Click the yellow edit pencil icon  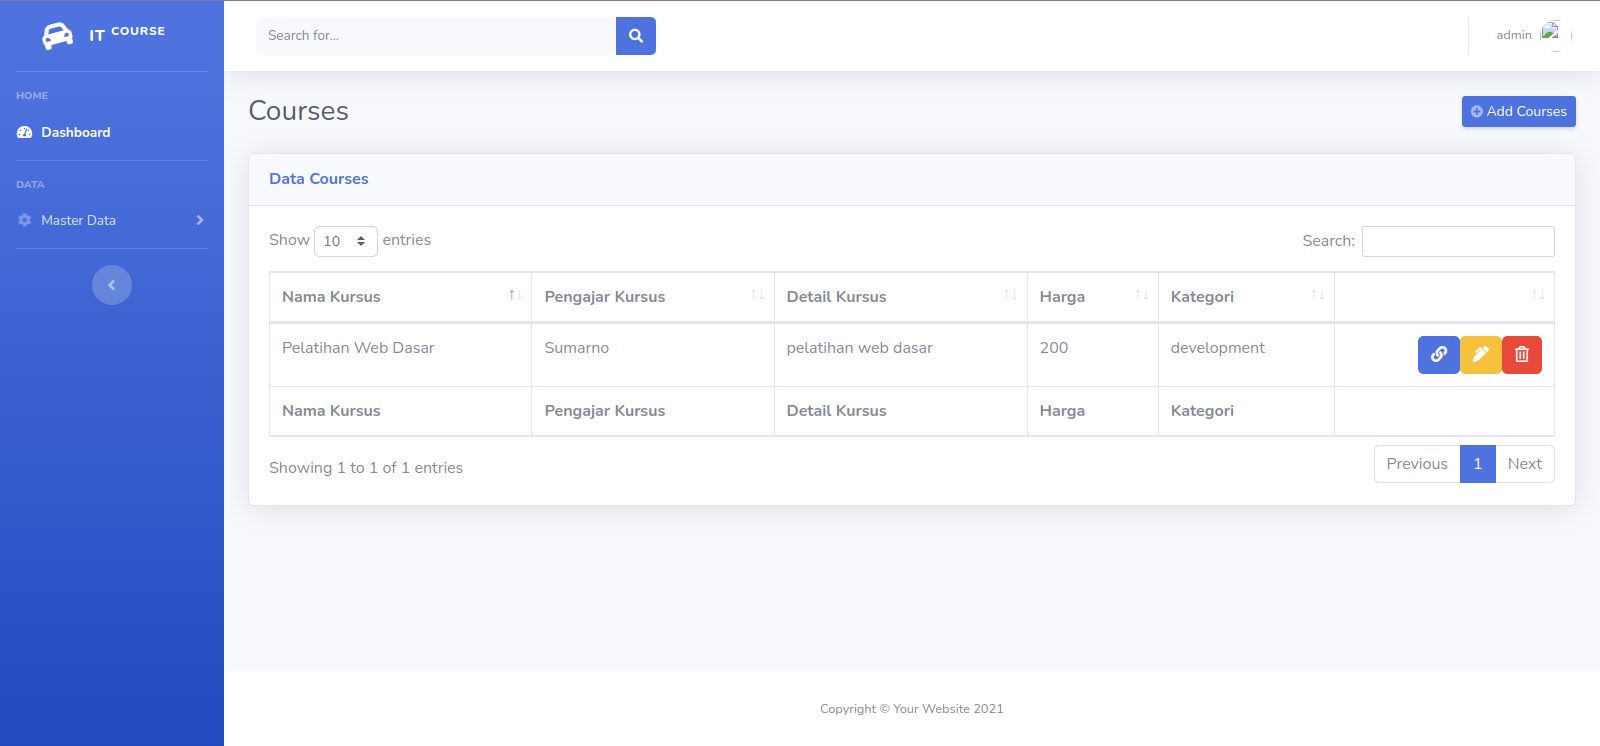tap(1480, 354)
